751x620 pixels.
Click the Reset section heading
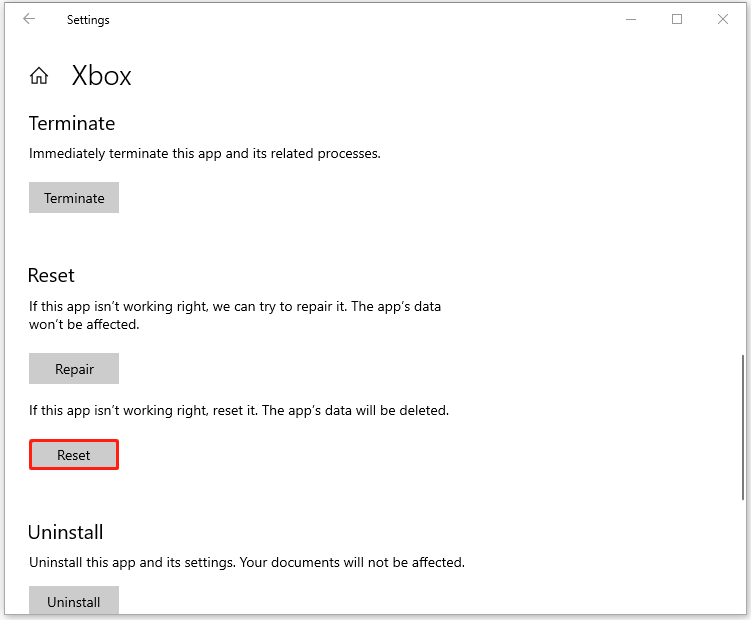point(51,276)
